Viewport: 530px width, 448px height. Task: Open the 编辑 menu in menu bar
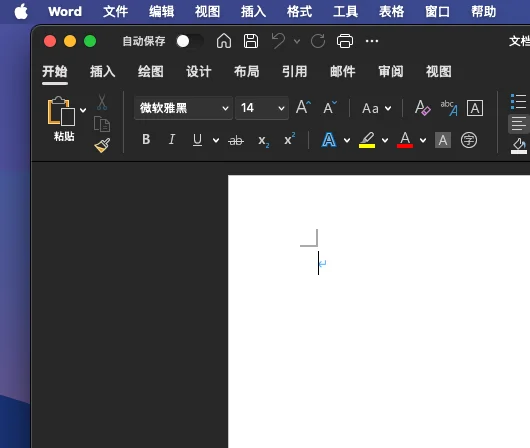point(161,12)
